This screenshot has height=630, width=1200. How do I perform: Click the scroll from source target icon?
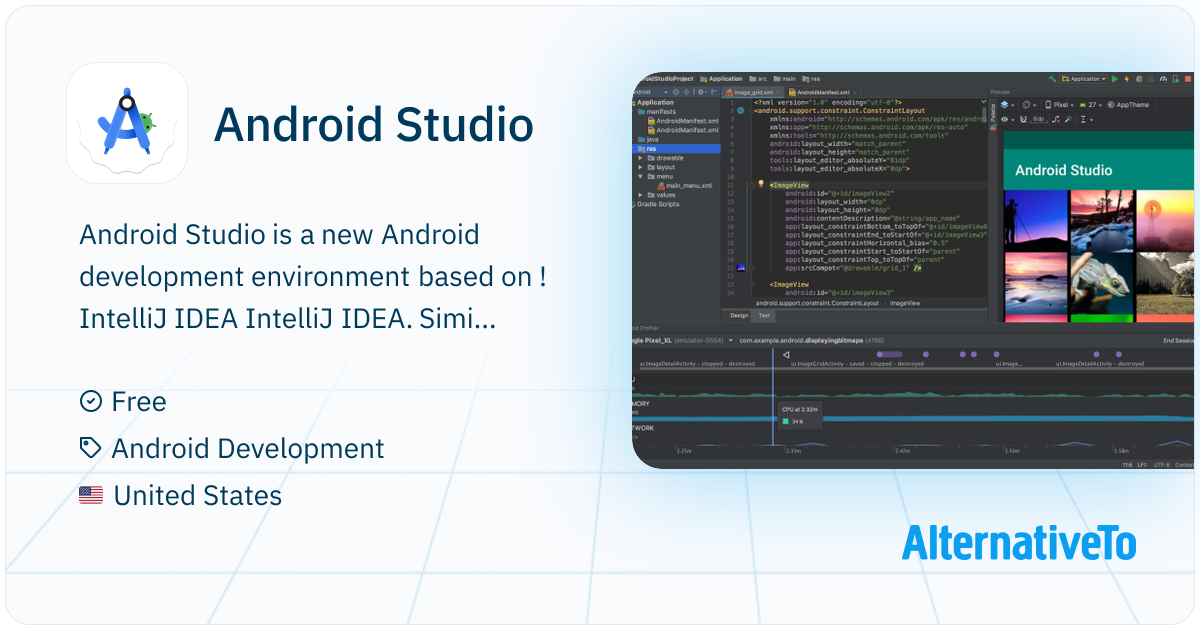pyautogui.click(x=676, y=92)
